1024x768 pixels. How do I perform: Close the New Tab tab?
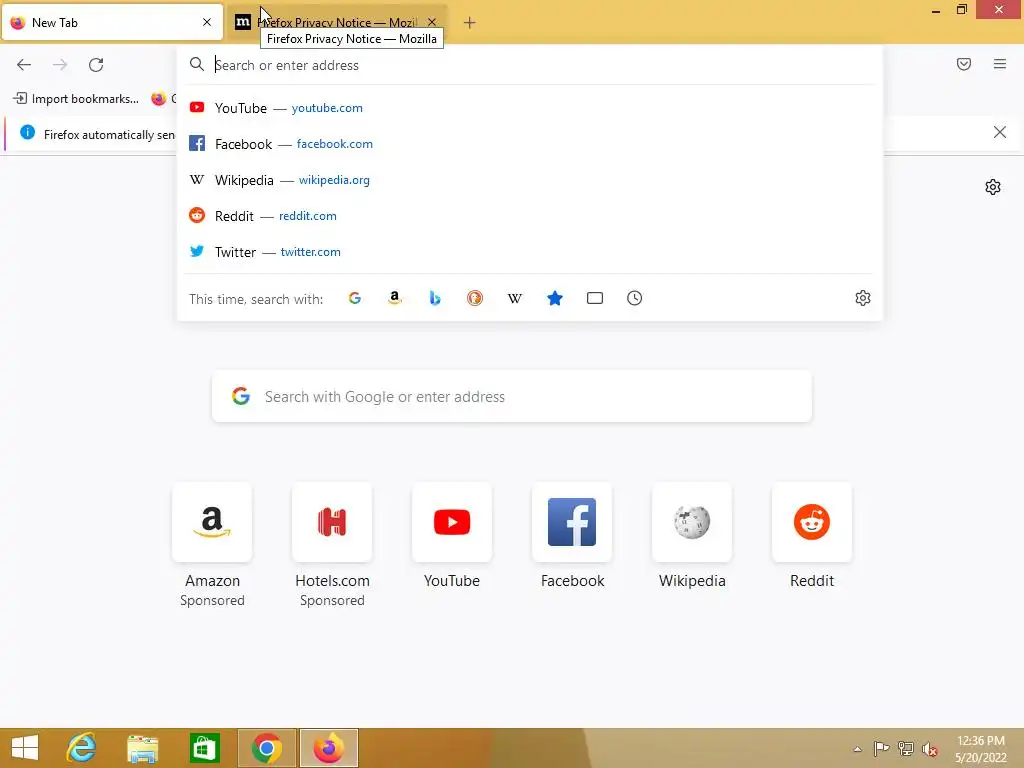point(207,22)
